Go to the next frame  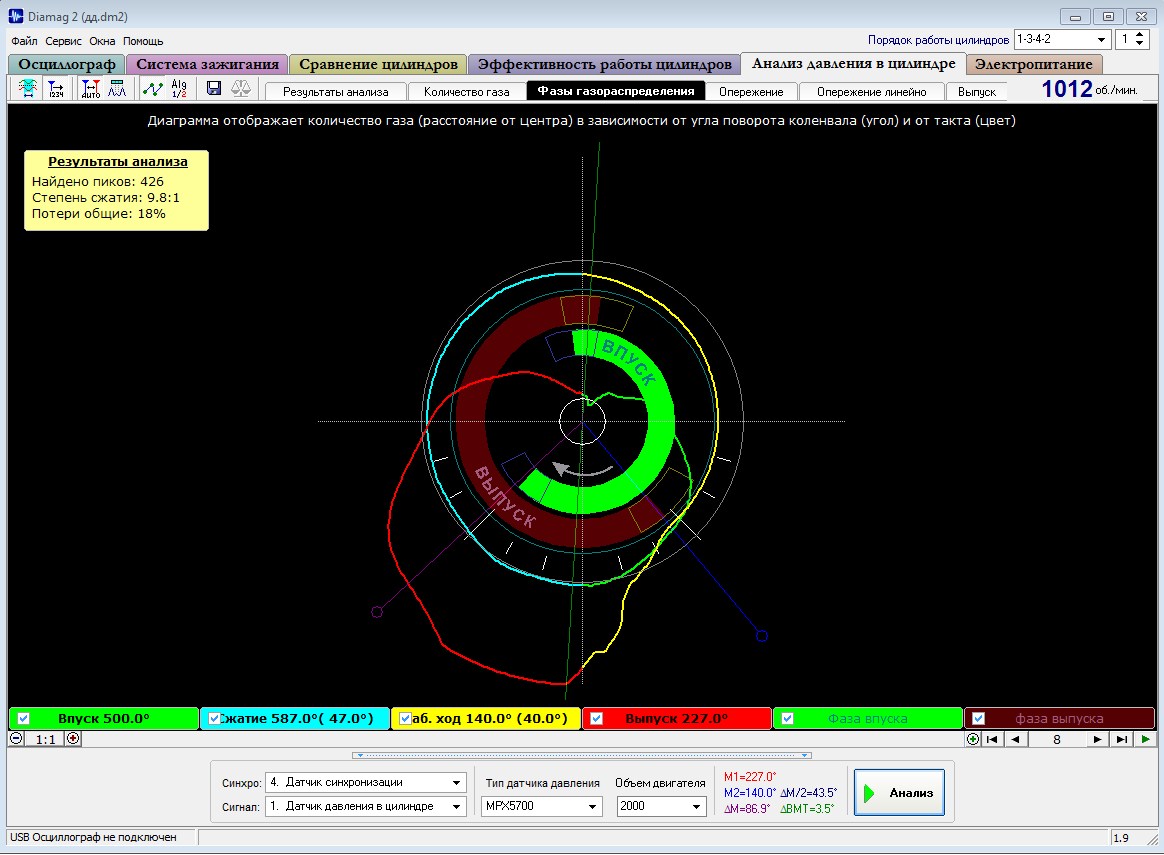click(1097, 739)
